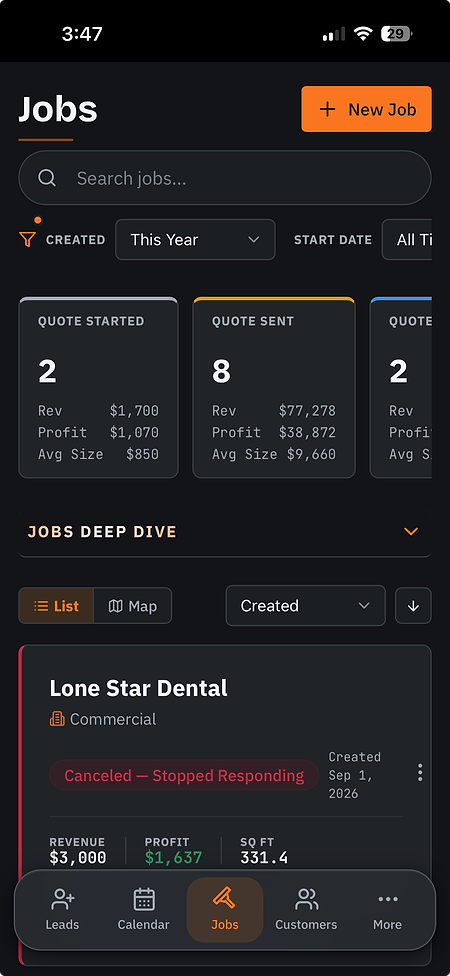Toggle sort direction arrow button
Viewport: 450px width, 976px height.
tap(413, 606)
